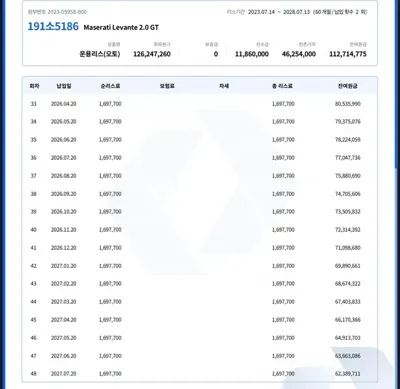Click the 납입일 column header
The image size is (400, 389).
coord(64,86)
